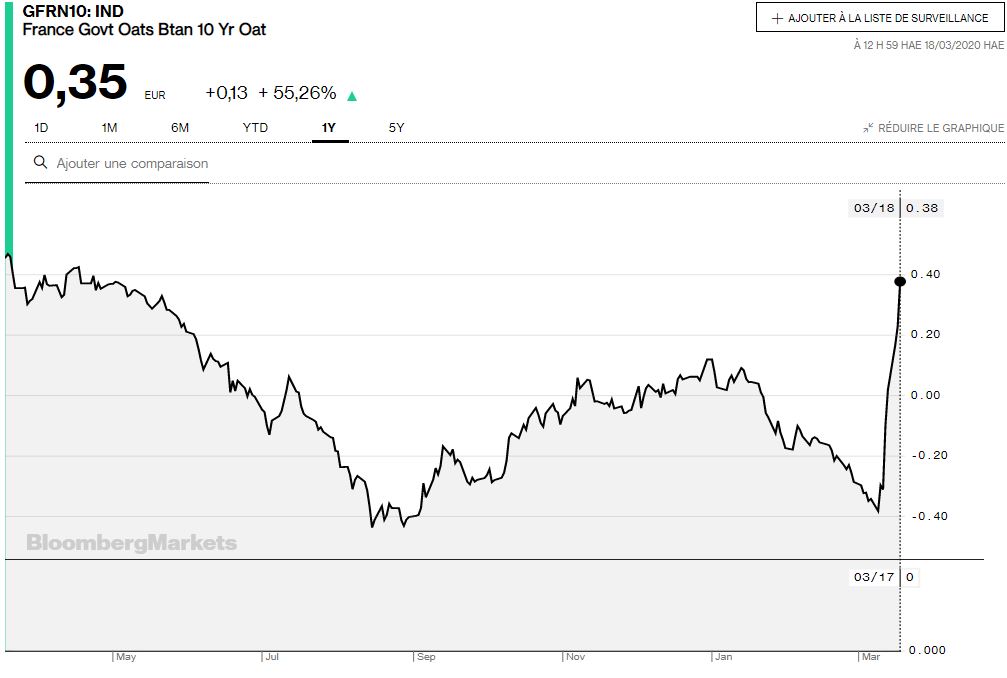Click the BloombergMarkets watermark logo

pos(131,543)
